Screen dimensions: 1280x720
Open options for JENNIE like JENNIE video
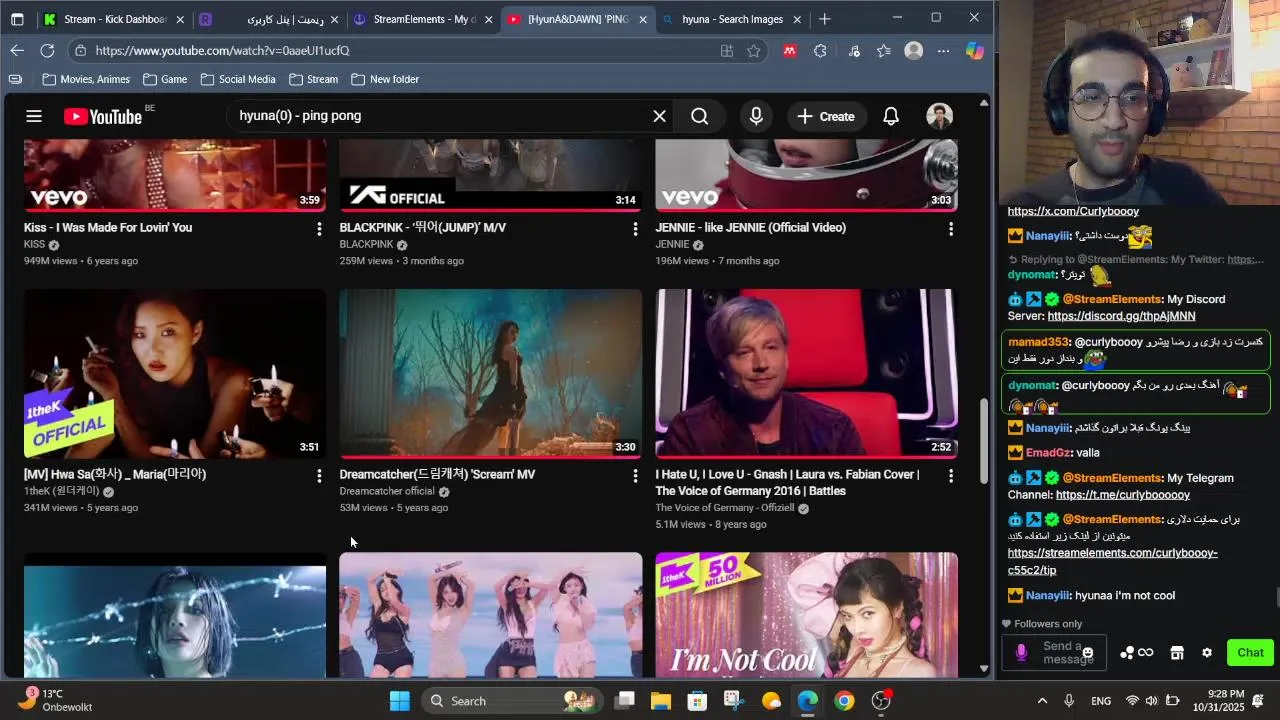click(x=951, y=229)
